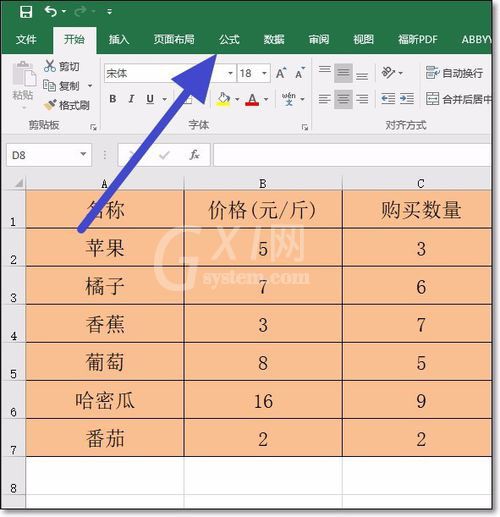Click the 剪切 scissors button

(62, 66)
